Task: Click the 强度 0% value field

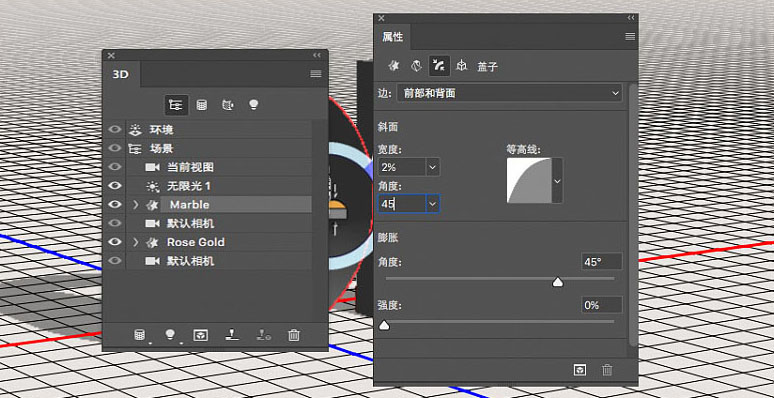Action: (x=602, y=305)
